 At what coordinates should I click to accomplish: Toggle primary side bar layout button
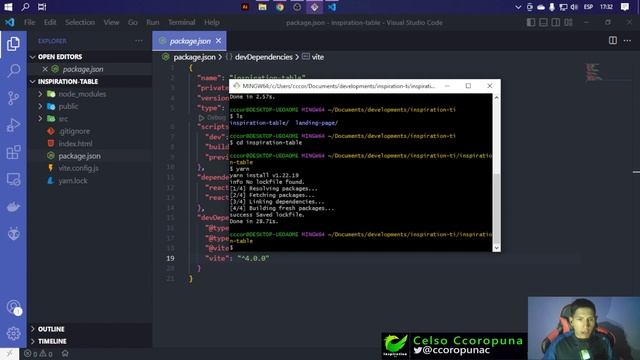point(531,22)
